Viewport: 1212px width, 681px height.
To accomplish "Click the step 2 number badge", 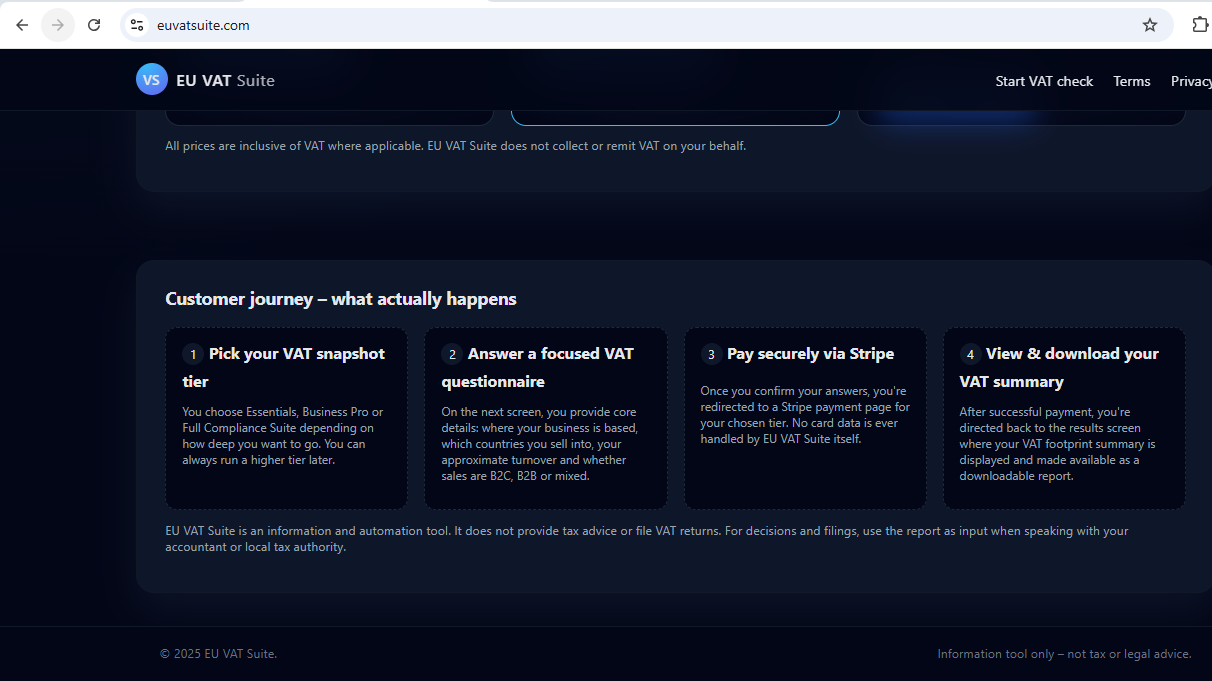I will tap(452, 354).
